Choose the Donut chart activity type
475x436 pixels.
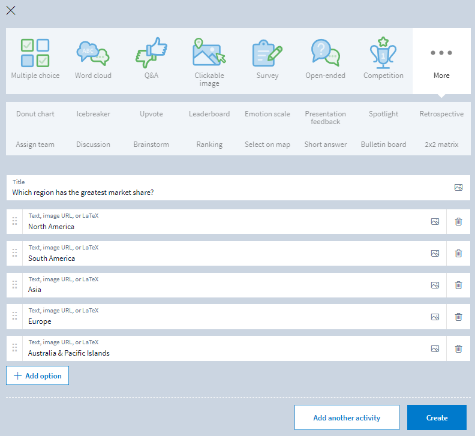point(35,114)
